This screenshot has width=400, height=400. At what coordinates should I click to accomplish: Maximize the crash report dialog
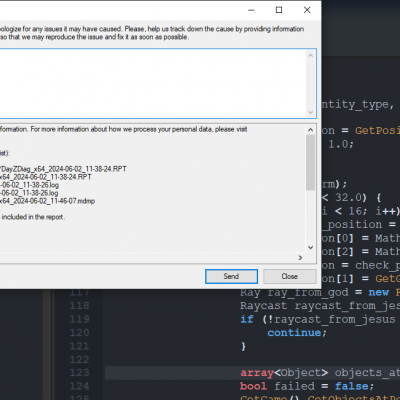(x=279, y=10)
